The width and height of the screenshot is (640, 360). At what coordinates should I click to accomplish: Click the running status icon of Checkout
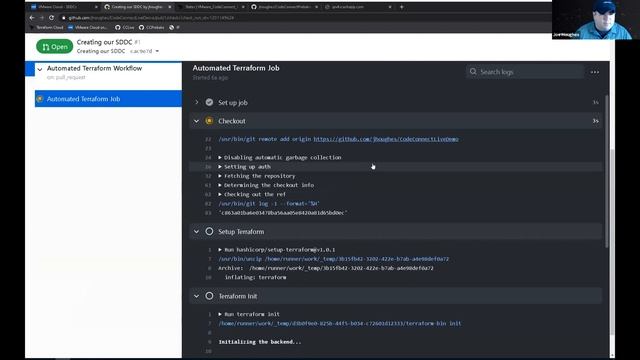click(209, 121)
